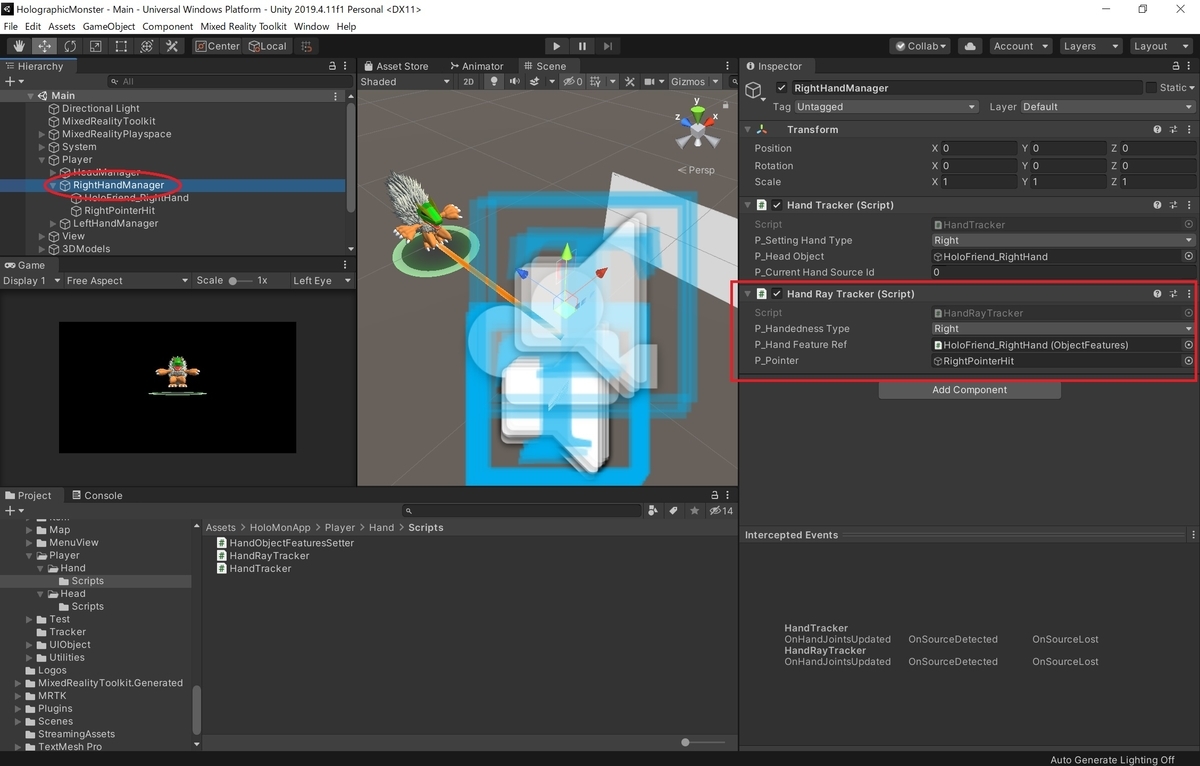Click Project search by type icon

(653, 511)
